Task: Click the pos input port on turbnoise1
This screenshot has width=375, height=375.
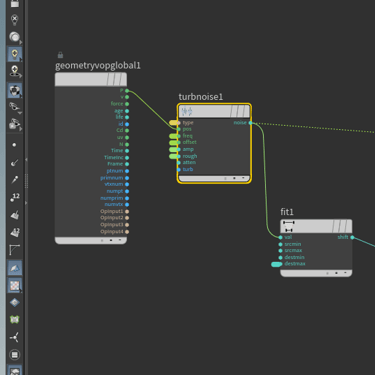Action: coord(179,129)
